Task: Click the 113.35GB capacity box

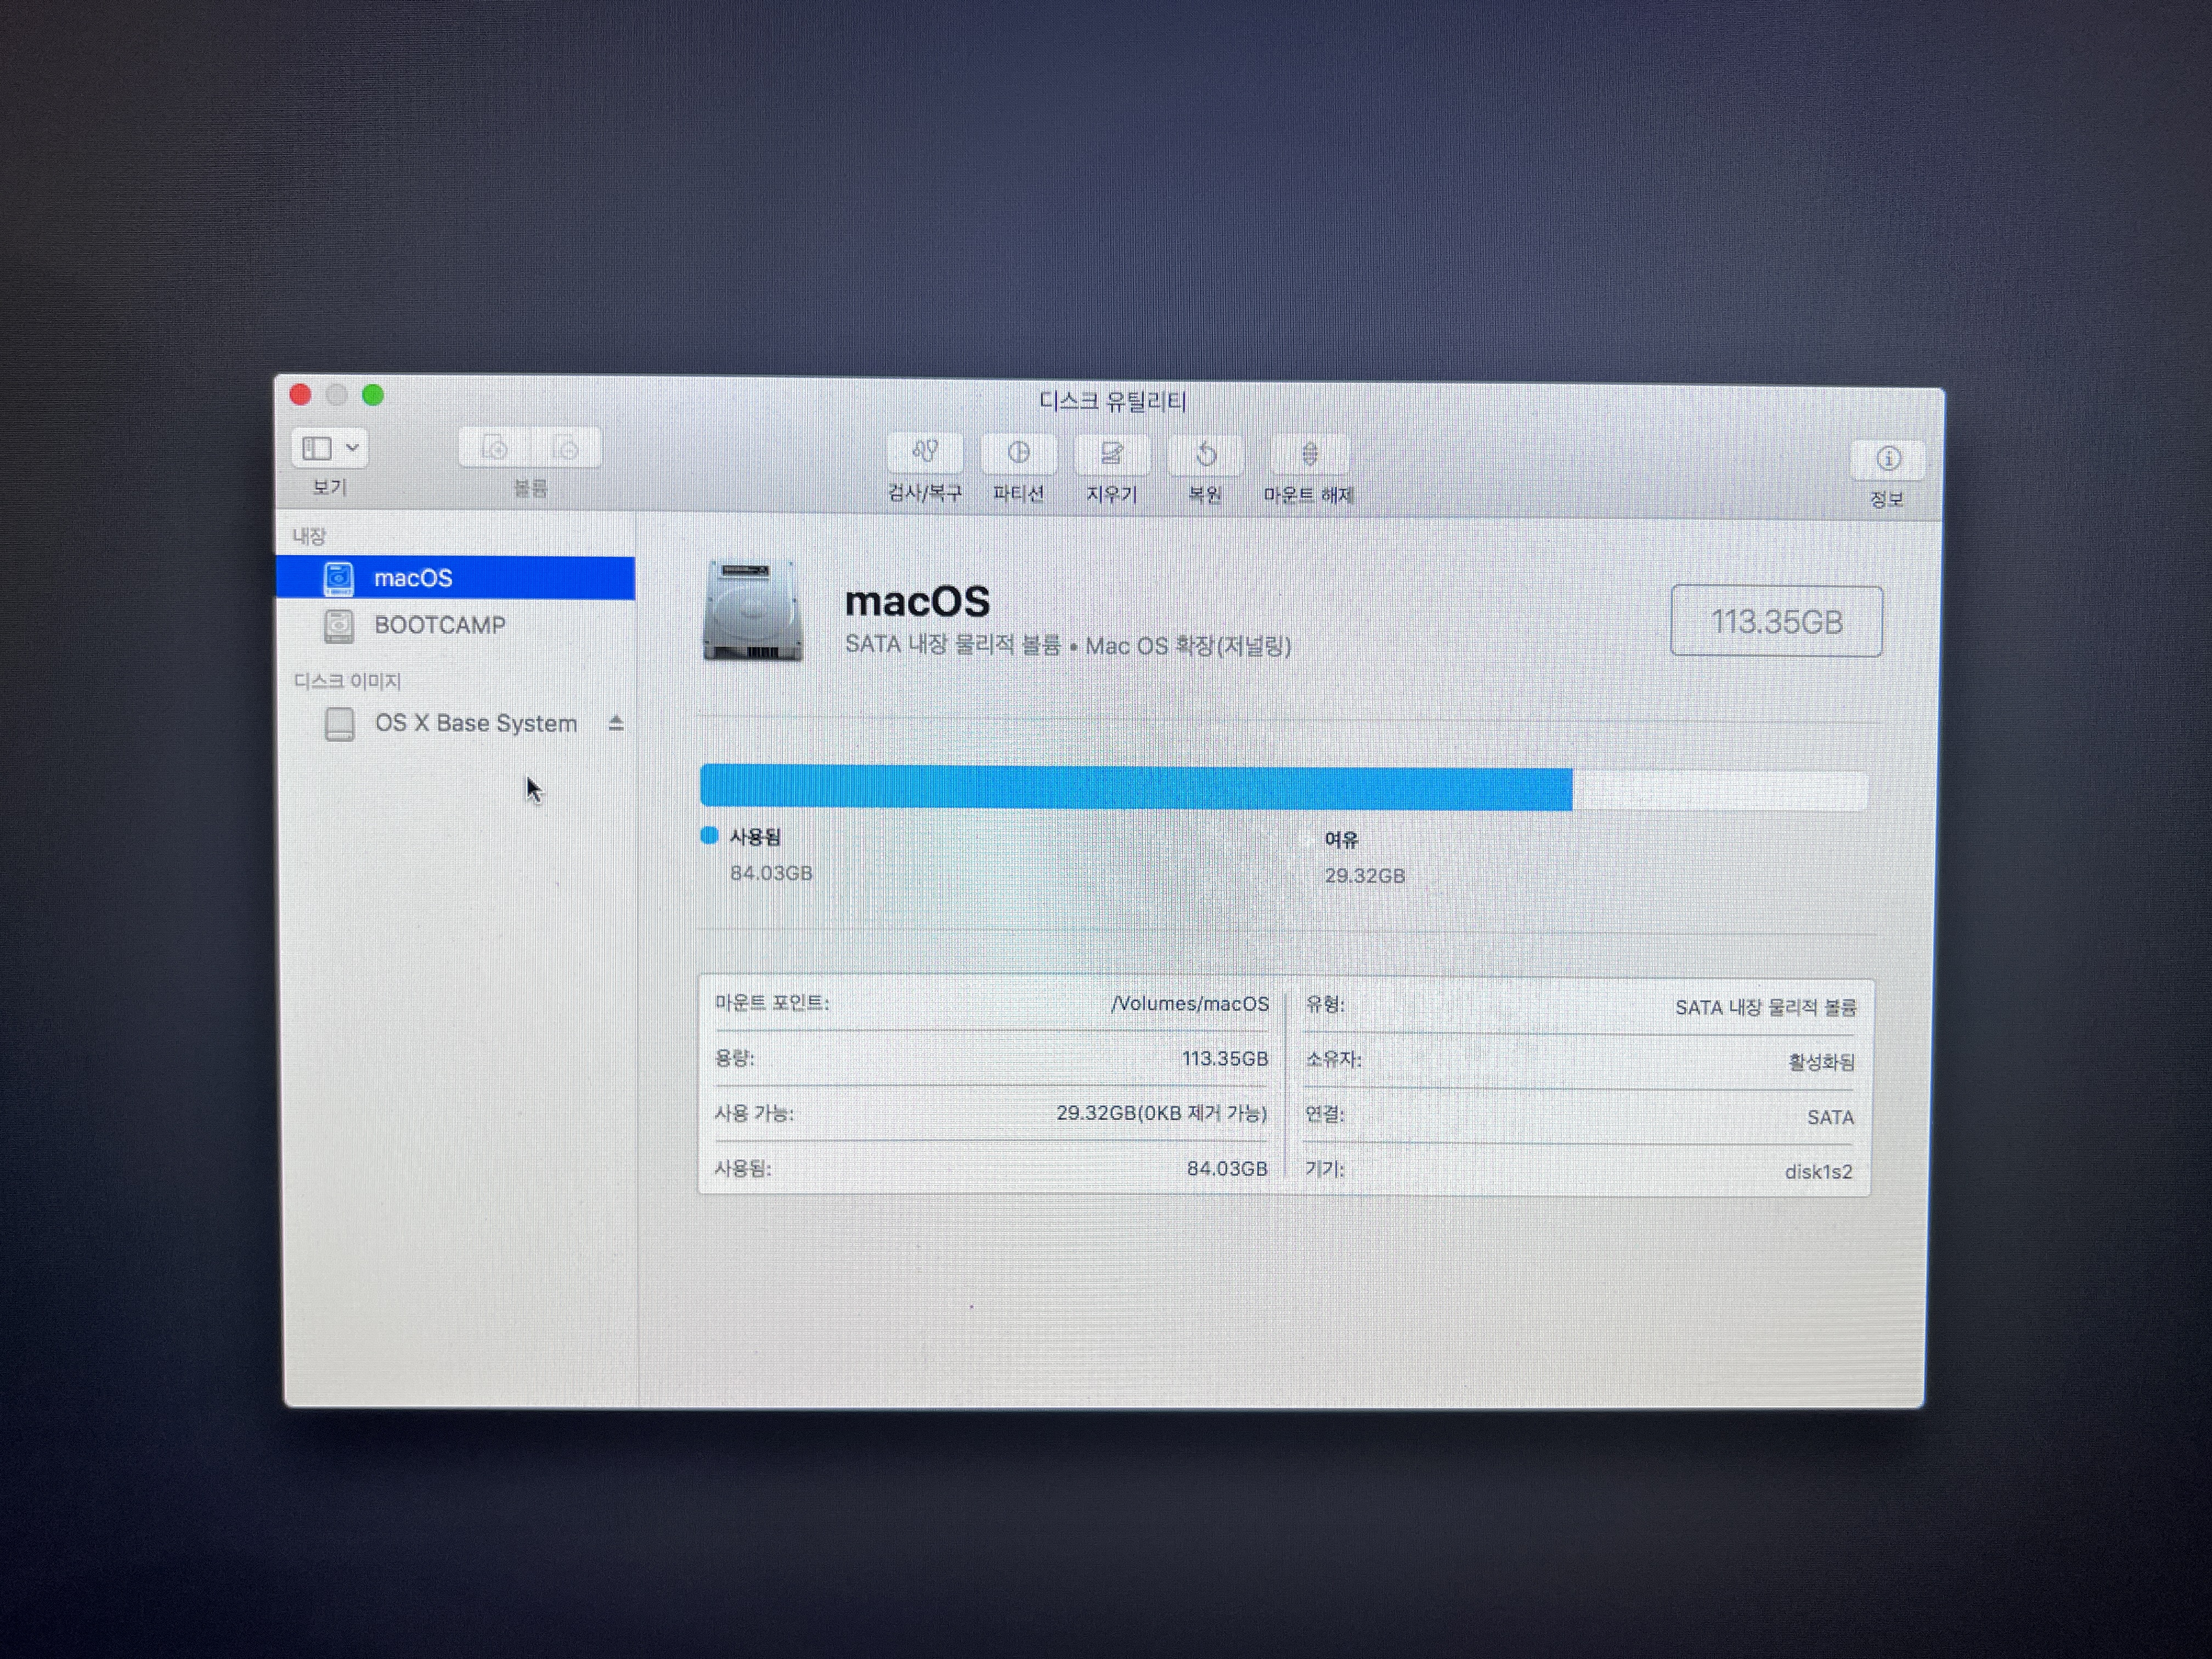Action: coord(1776,622)
